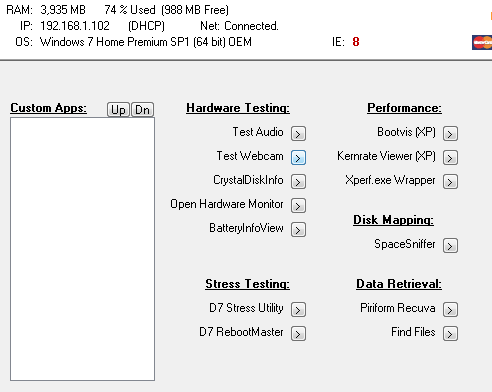Click the Windows 7 Home Premium OS text
The width and height of the screenshot is (492, 392).
point(146,42)
